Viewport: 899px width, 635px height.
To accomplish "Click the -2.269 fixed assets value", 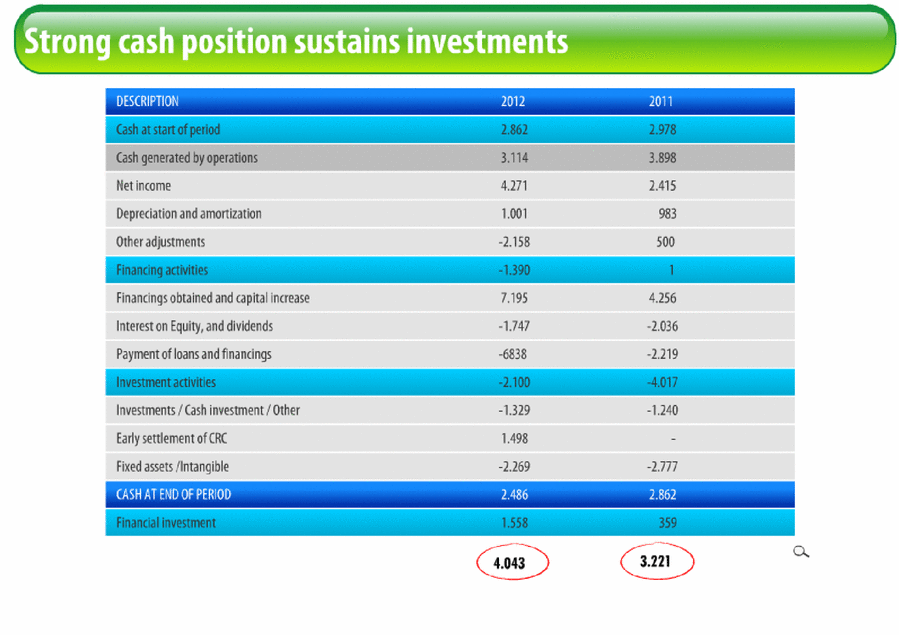I will point(514,467).
